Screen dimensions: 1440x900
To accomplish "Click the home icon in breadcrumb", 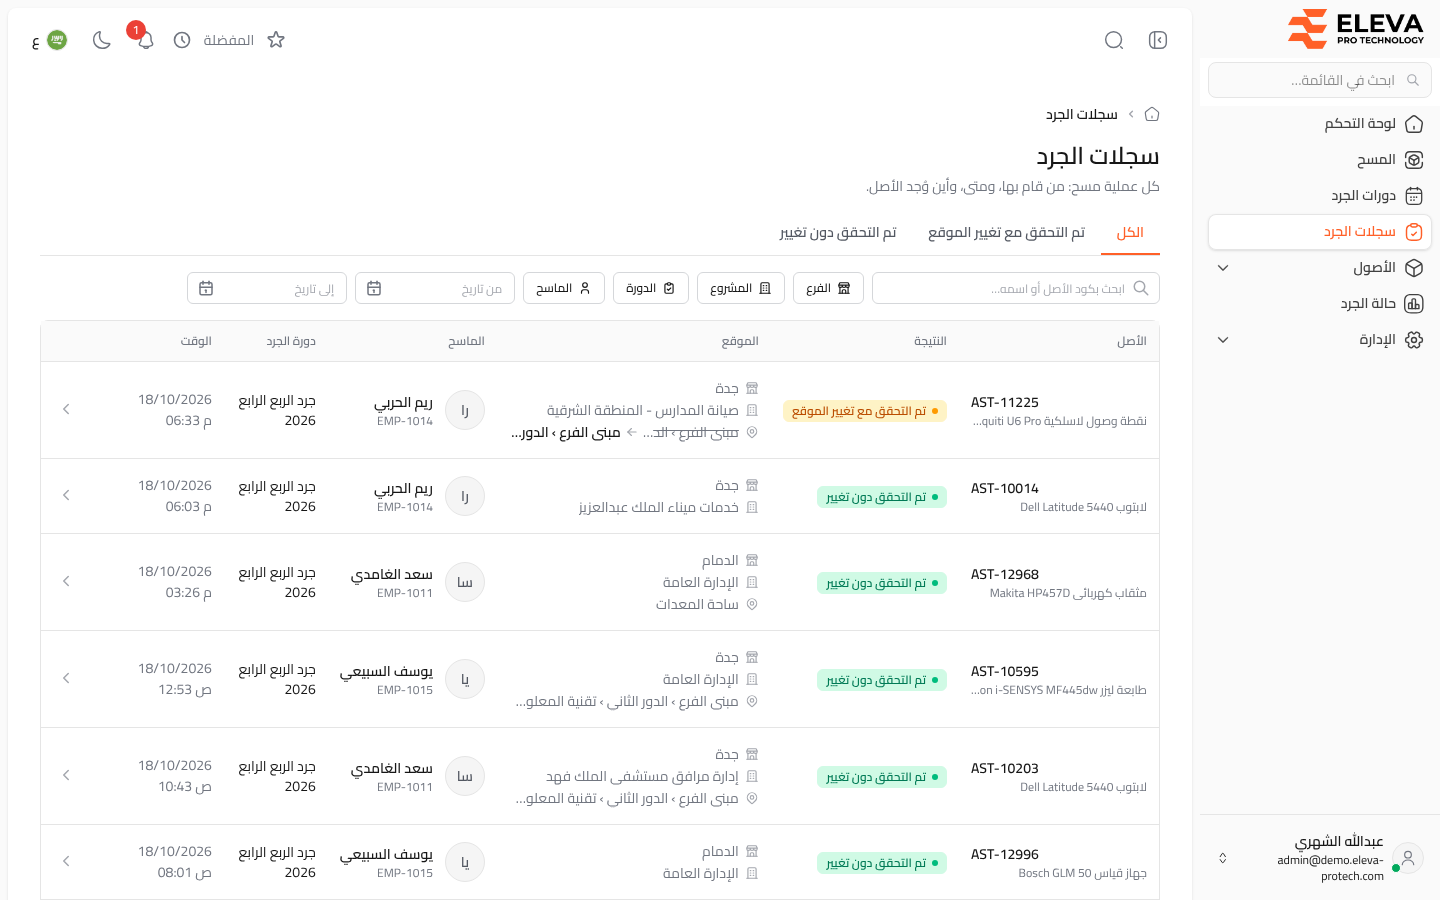I will pyautogui.click(x=1152, y=114).
